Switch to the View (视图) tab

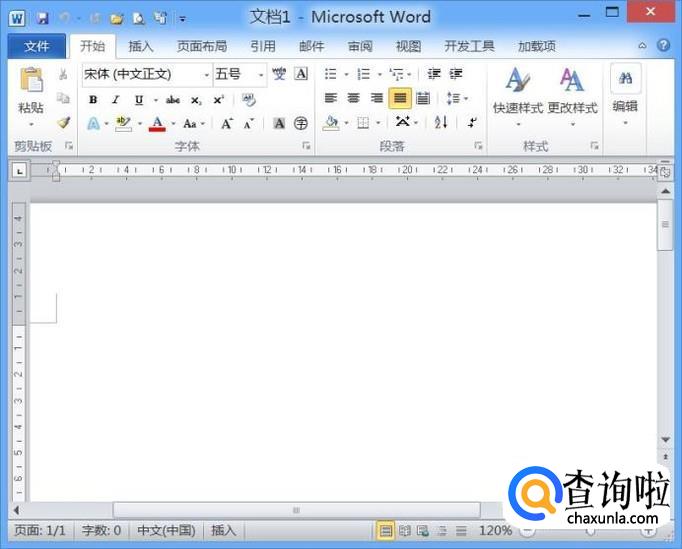coord(408,46)
